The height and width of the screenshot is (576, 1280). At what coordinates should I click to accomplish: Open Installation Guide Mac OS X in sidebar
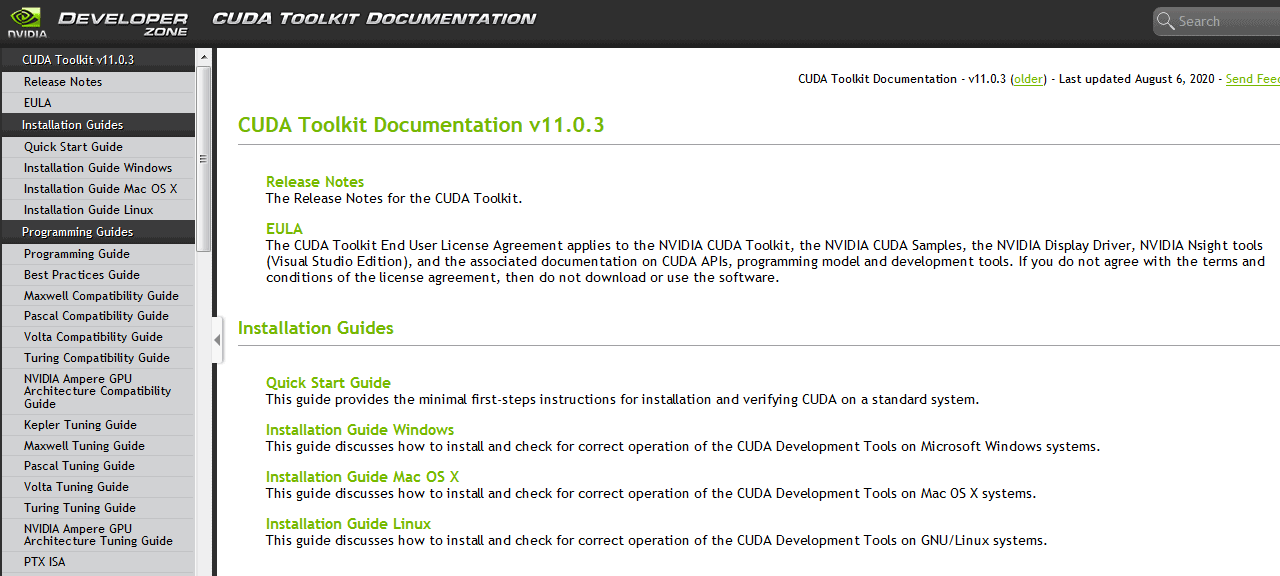pyautogui.click(x=98, y=189)
